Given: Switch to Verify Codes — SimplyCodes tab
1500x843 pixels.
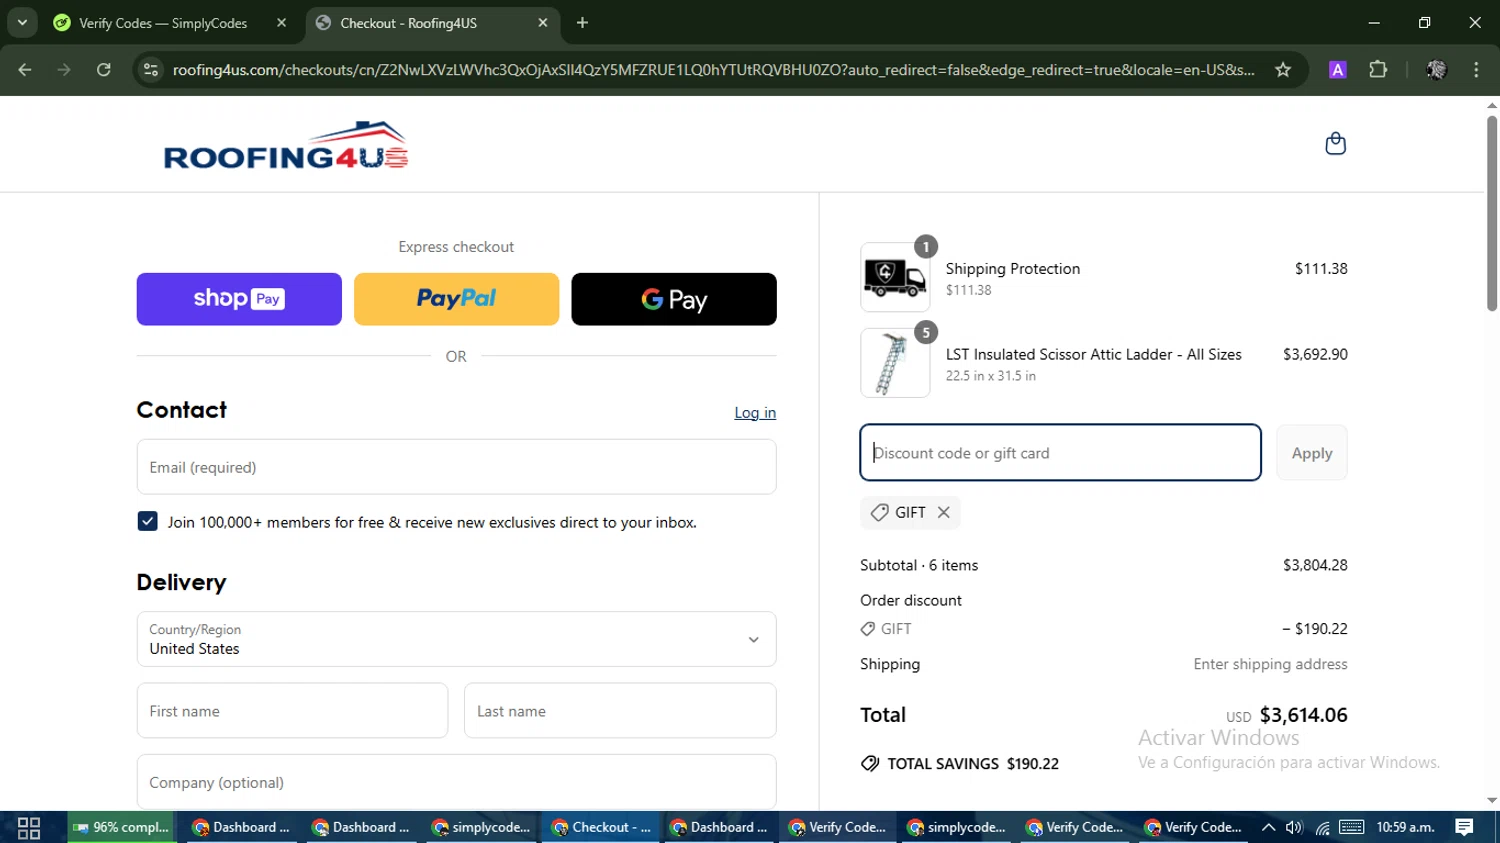Looking at the screenshot, I should 162,23.
